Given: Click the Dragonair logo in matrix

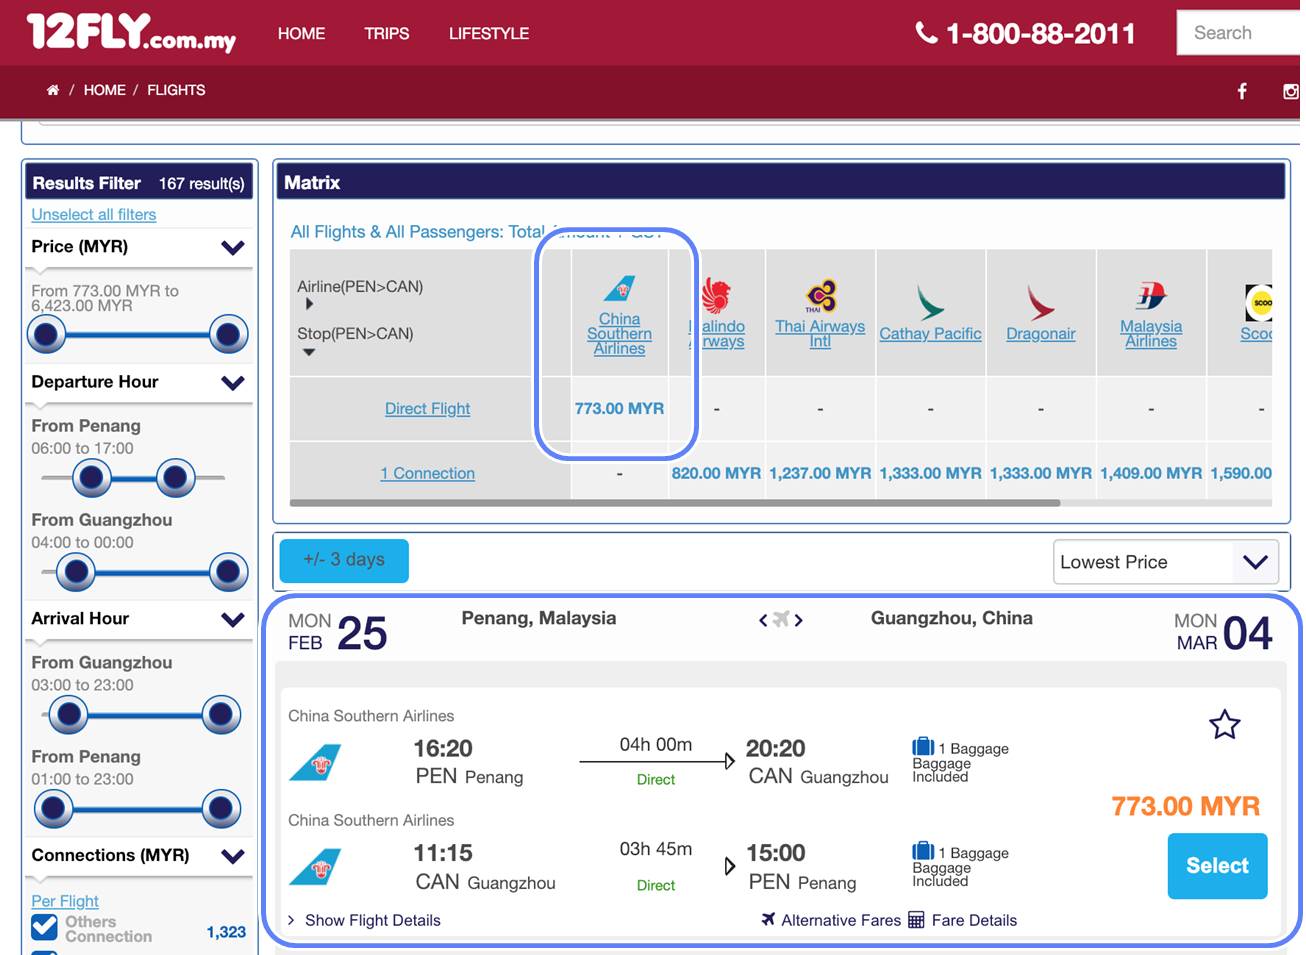Looking at the screenshot, I should (x=1041, y=301).
